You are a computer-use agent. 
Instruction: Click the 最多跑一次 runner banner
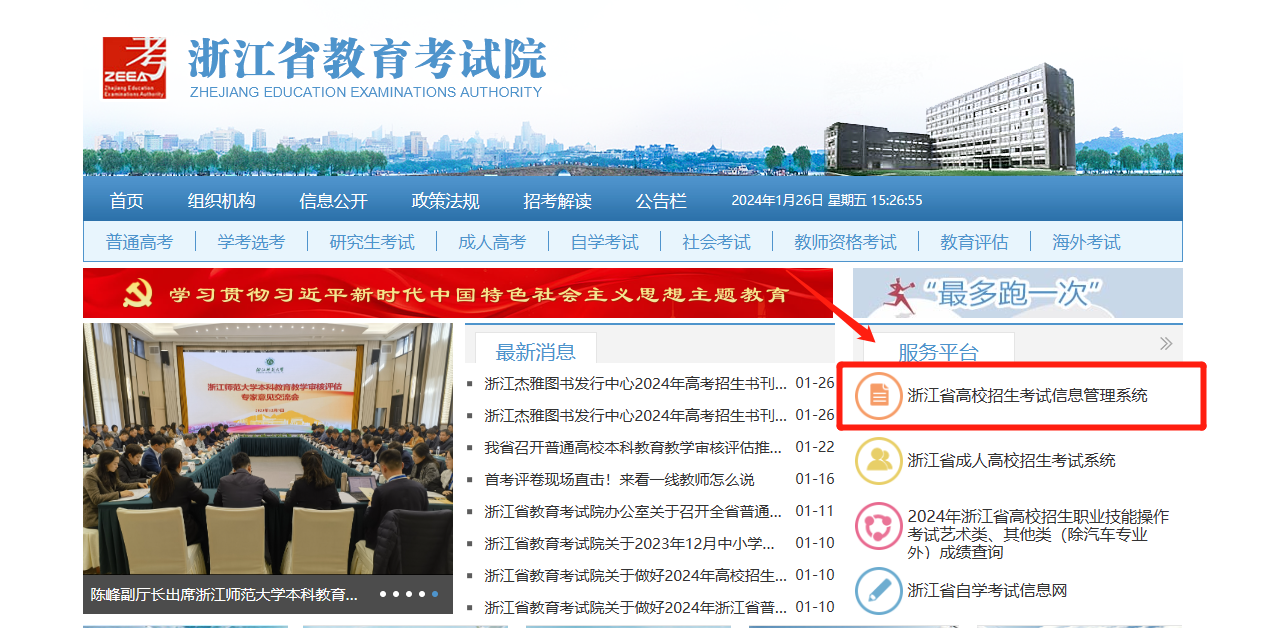(x=1017, y=293)
